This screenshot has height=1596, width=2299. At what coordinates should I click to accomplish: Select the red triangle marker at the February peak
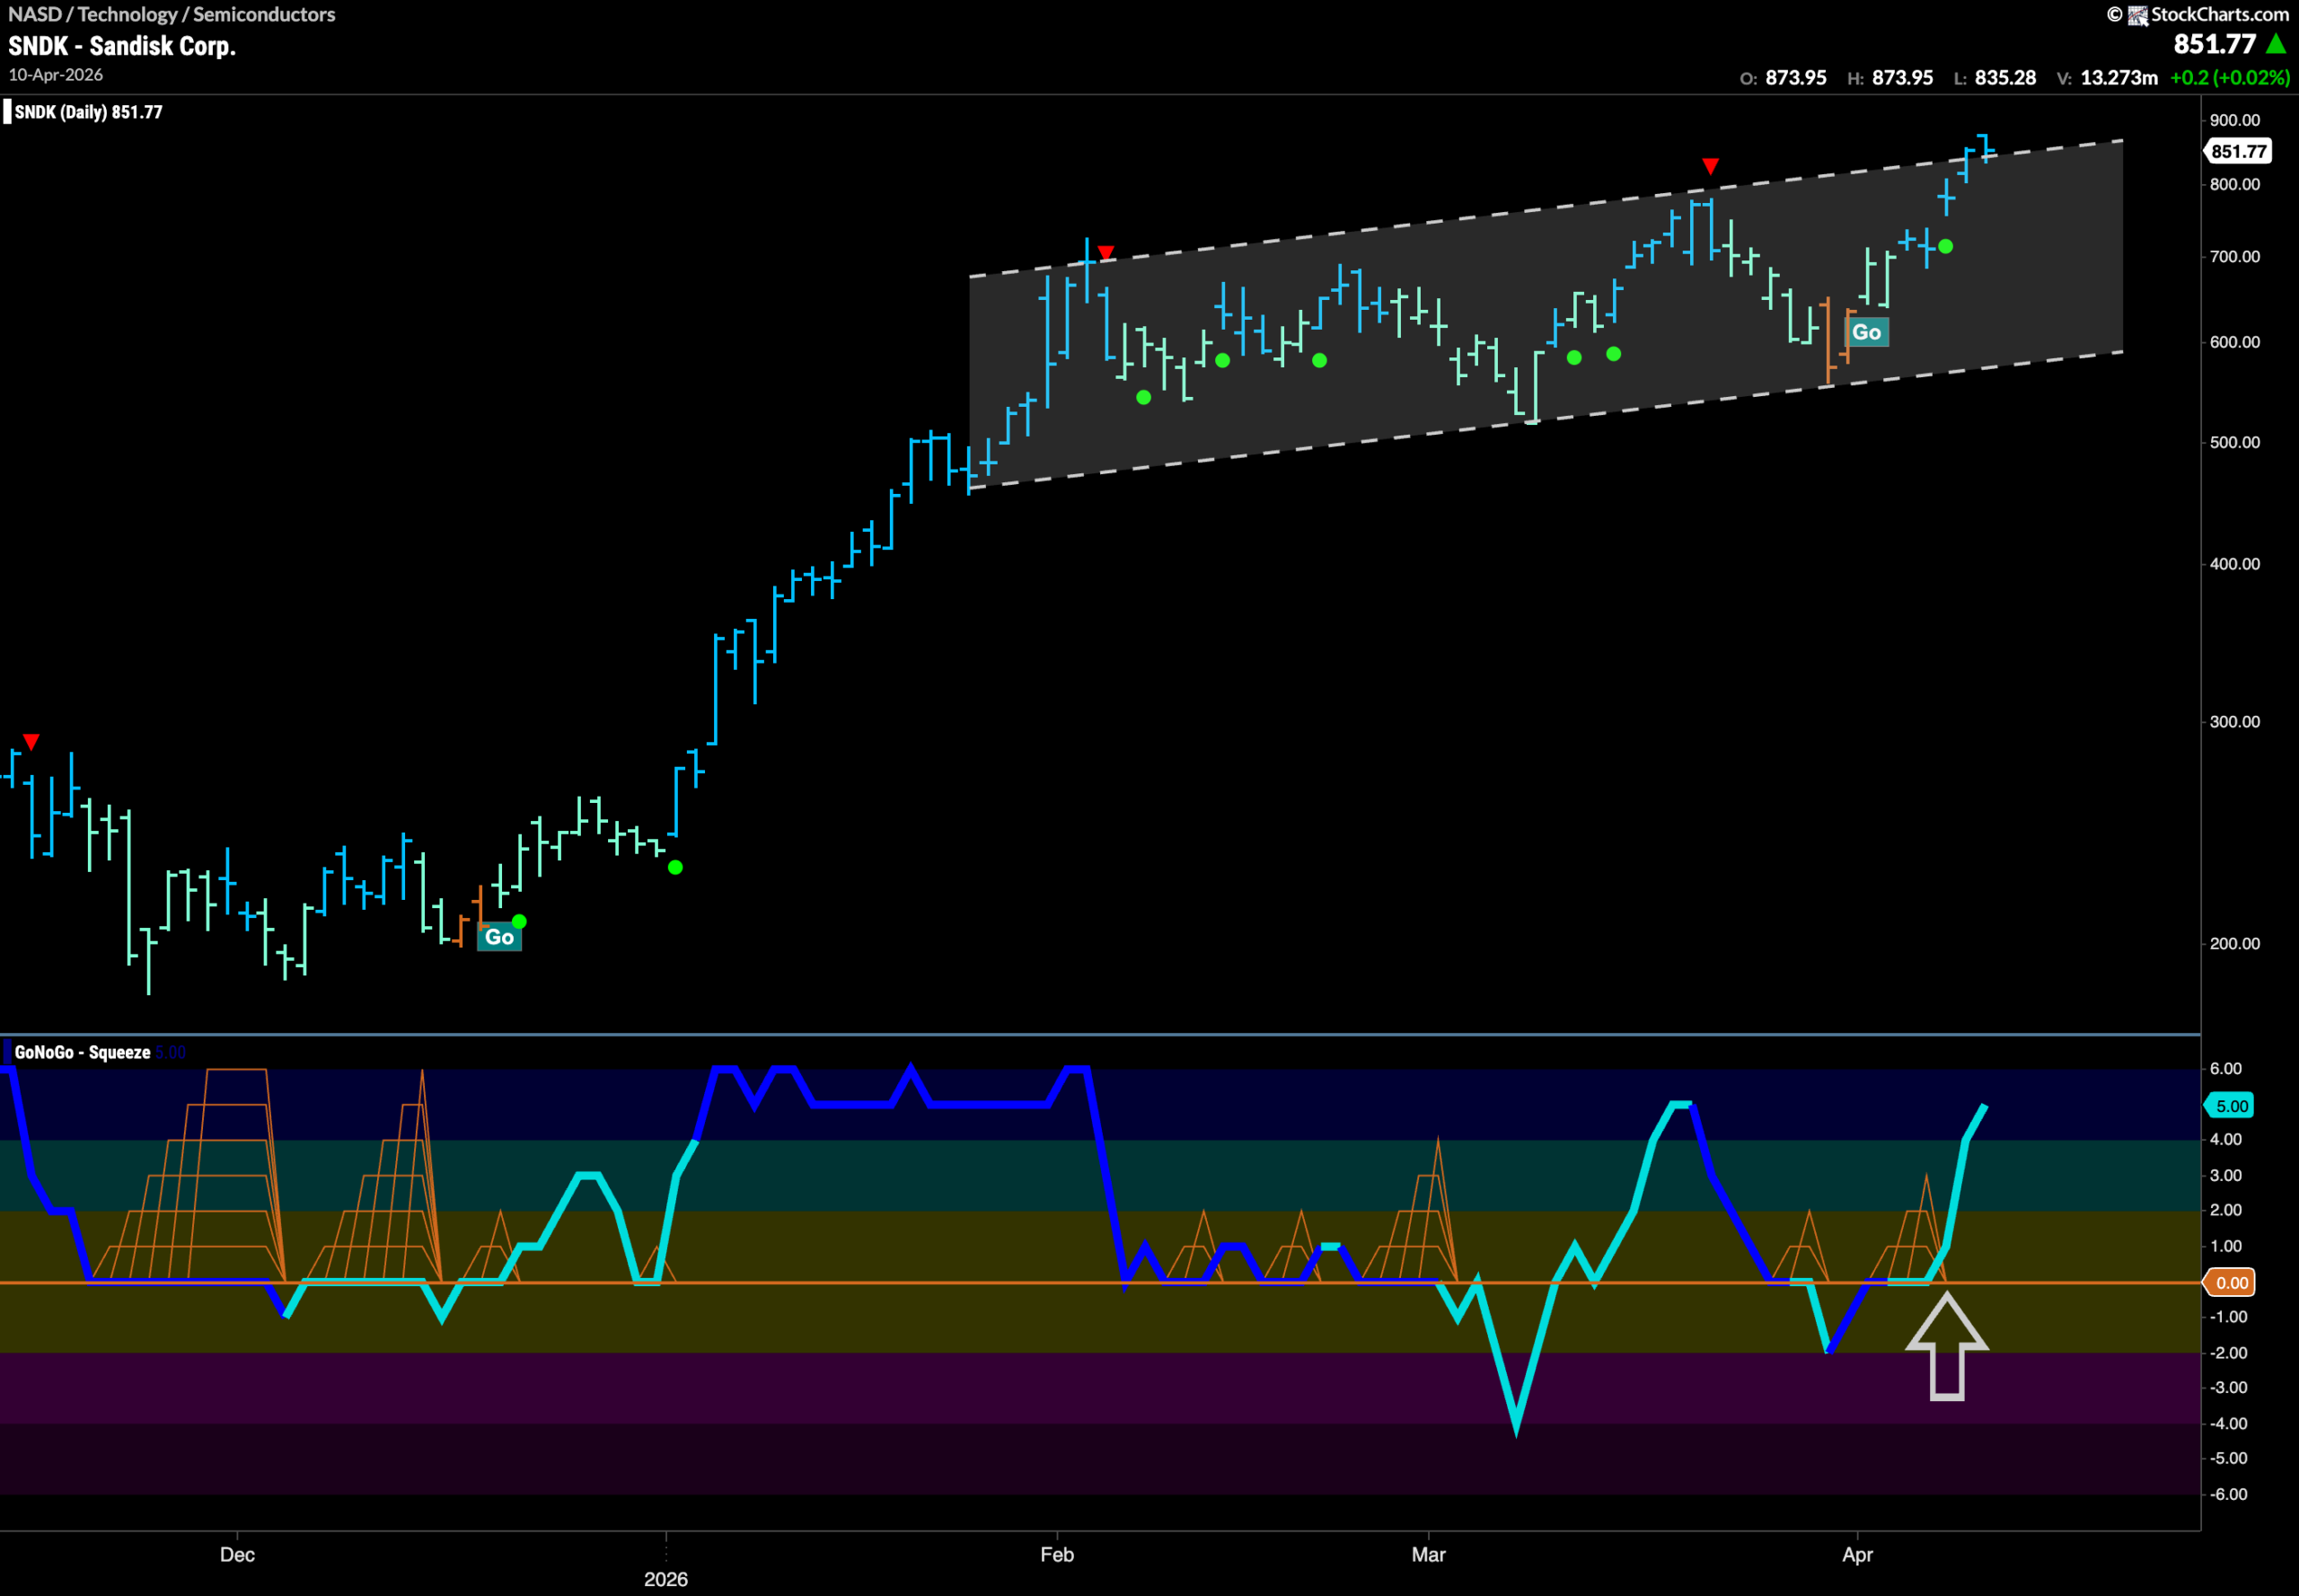pos(1105,252)
